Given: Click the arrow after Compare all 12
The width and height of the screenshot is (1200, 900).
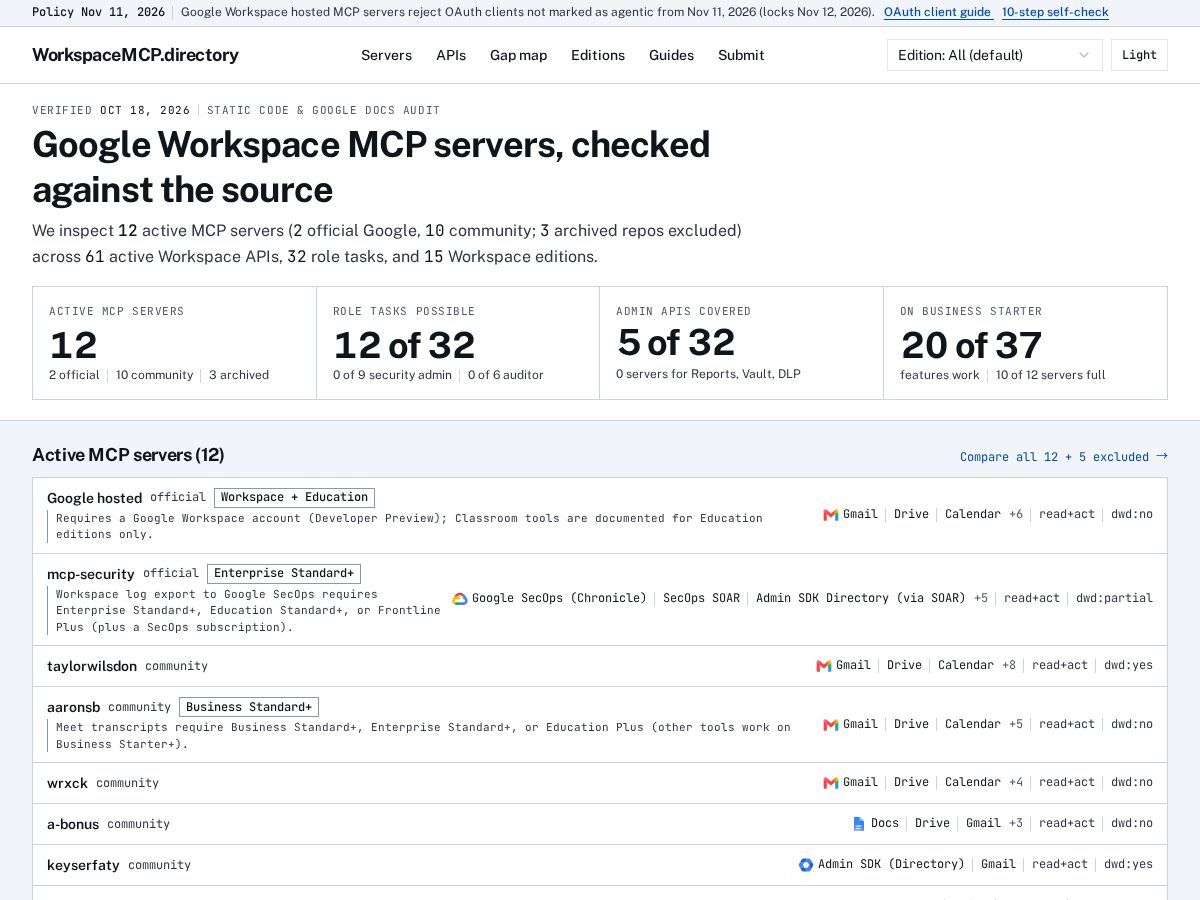Looking at the screenshot, I should pyautogui.click(x=1162, y=456).
